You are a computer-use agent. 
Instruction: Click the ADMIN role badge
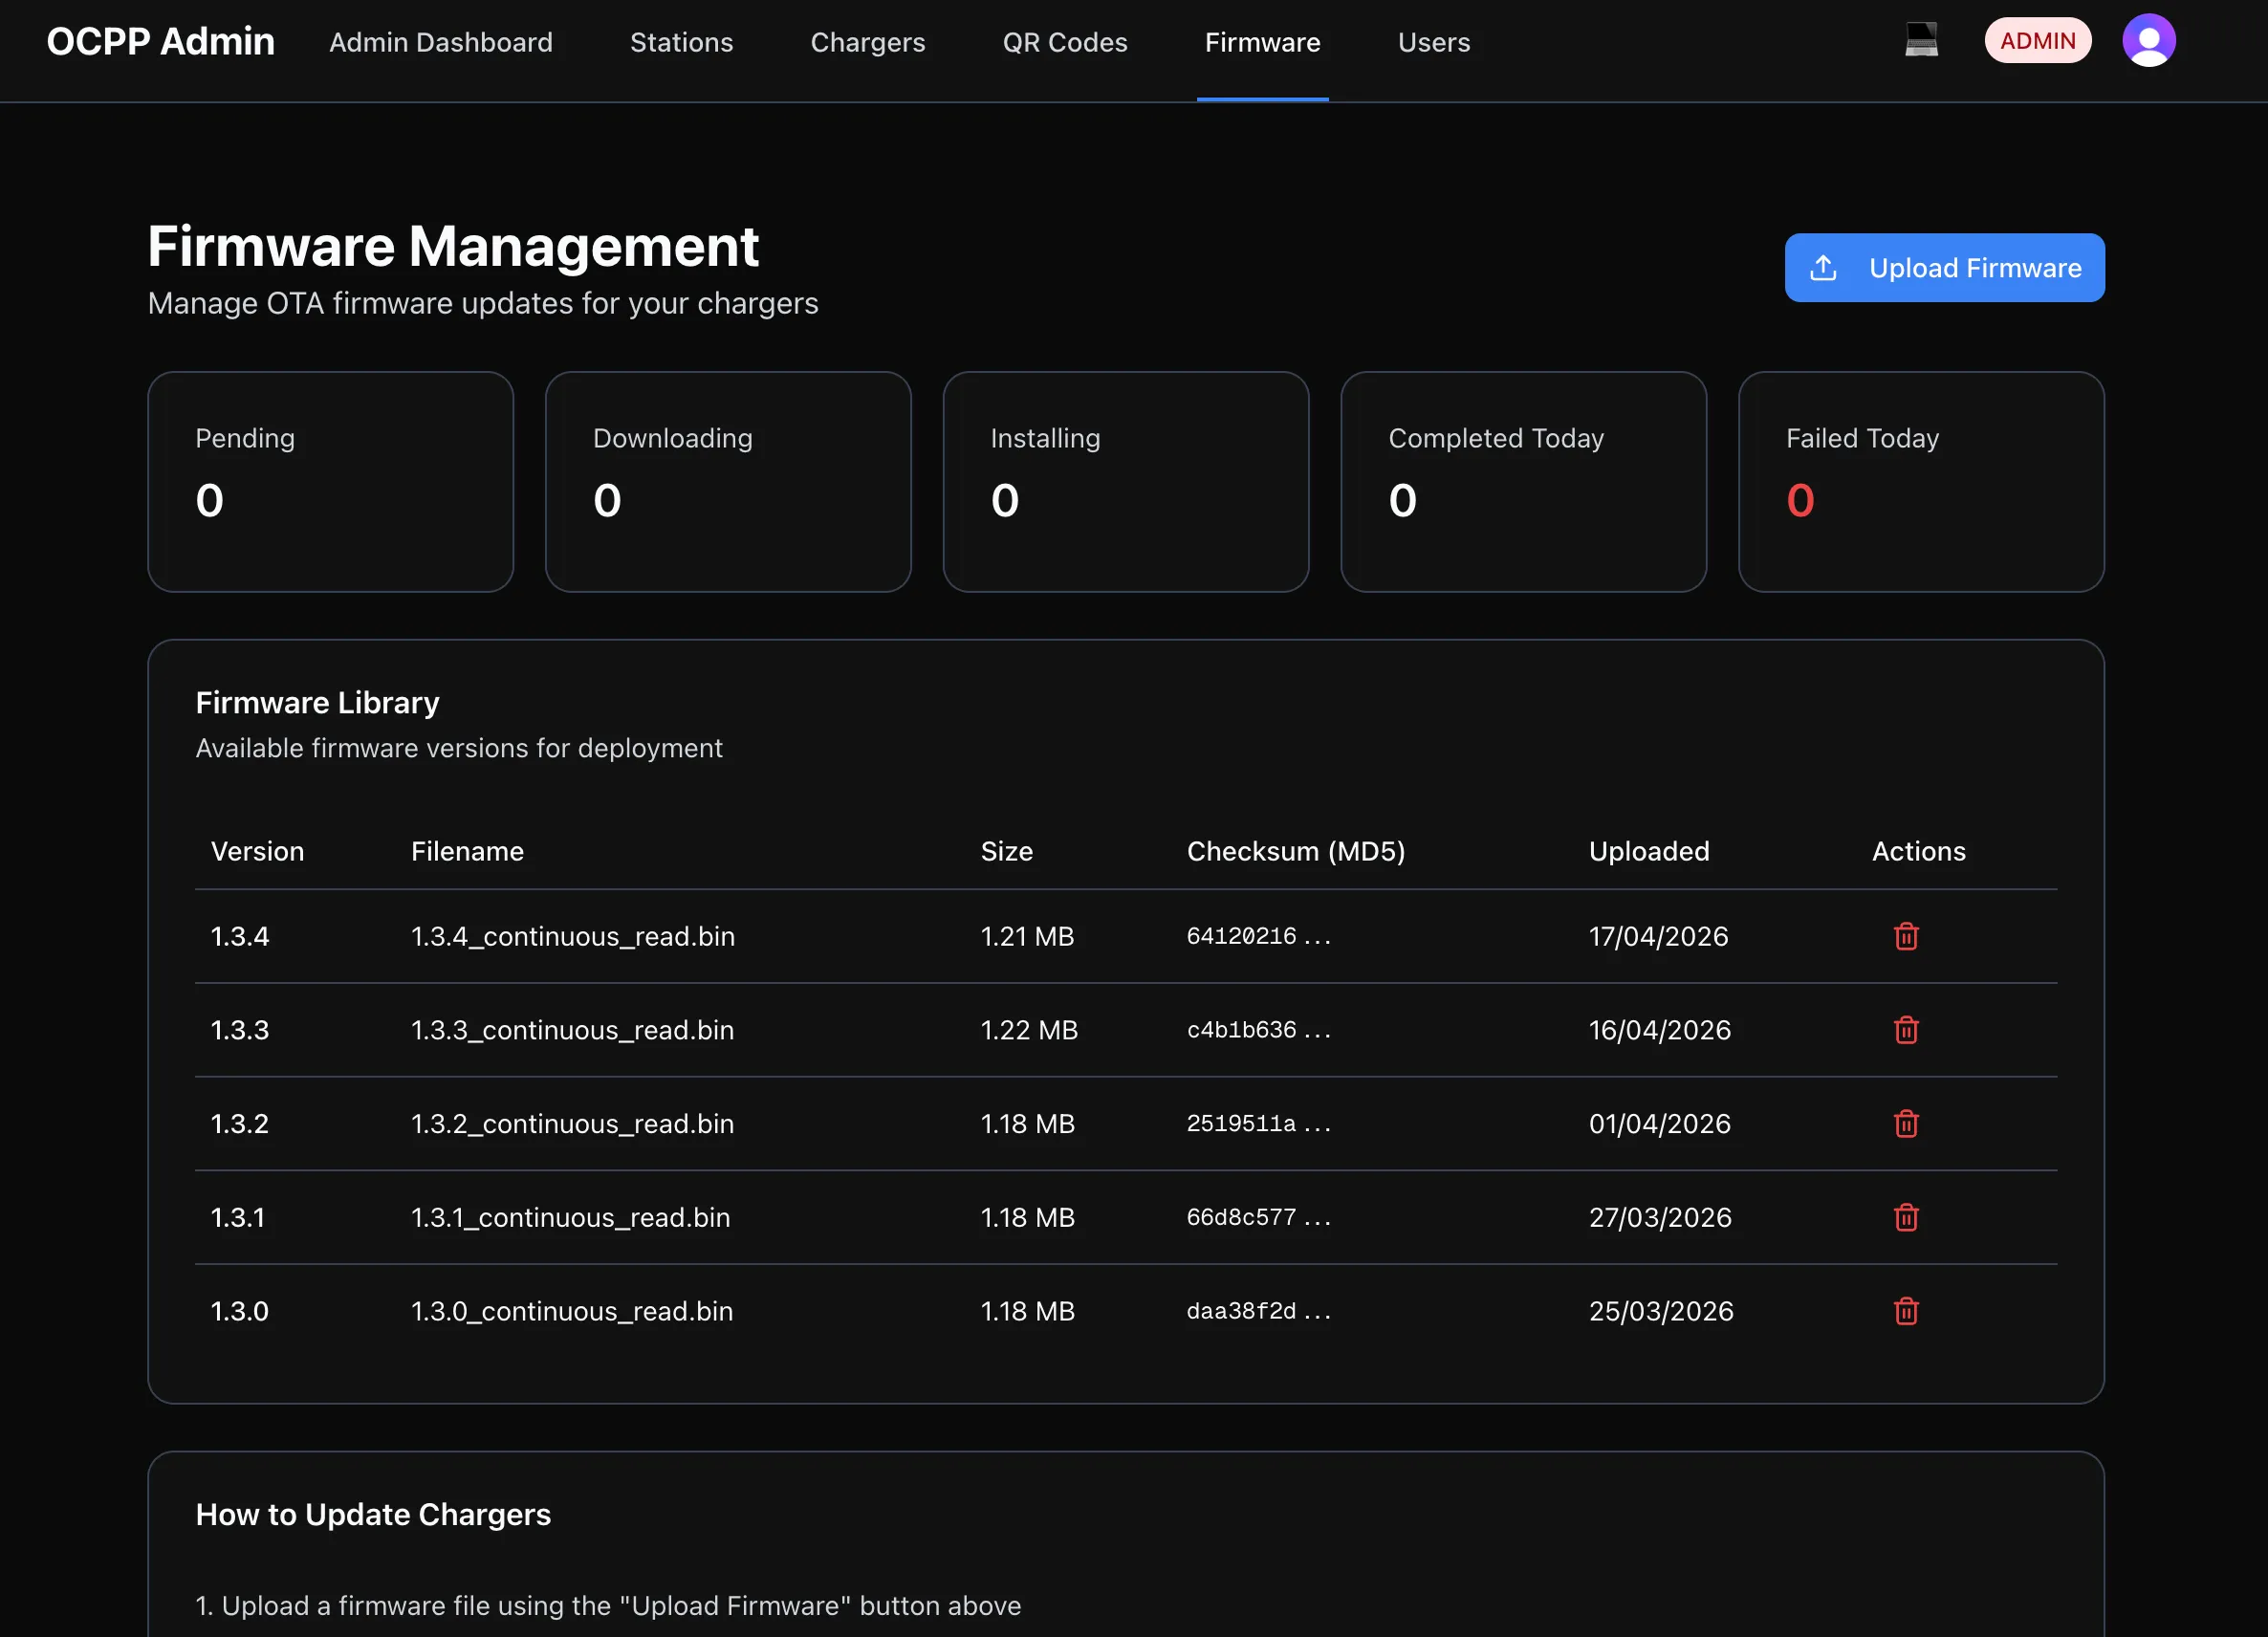(x=2037, y=40)
